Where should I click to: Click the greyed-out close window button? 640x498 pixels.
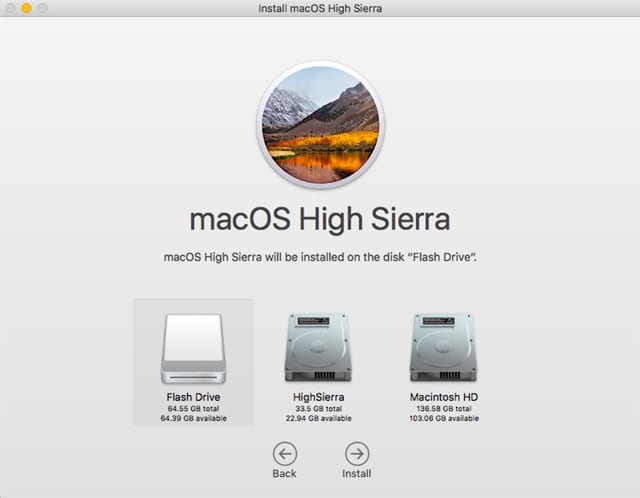pos(10,9)
